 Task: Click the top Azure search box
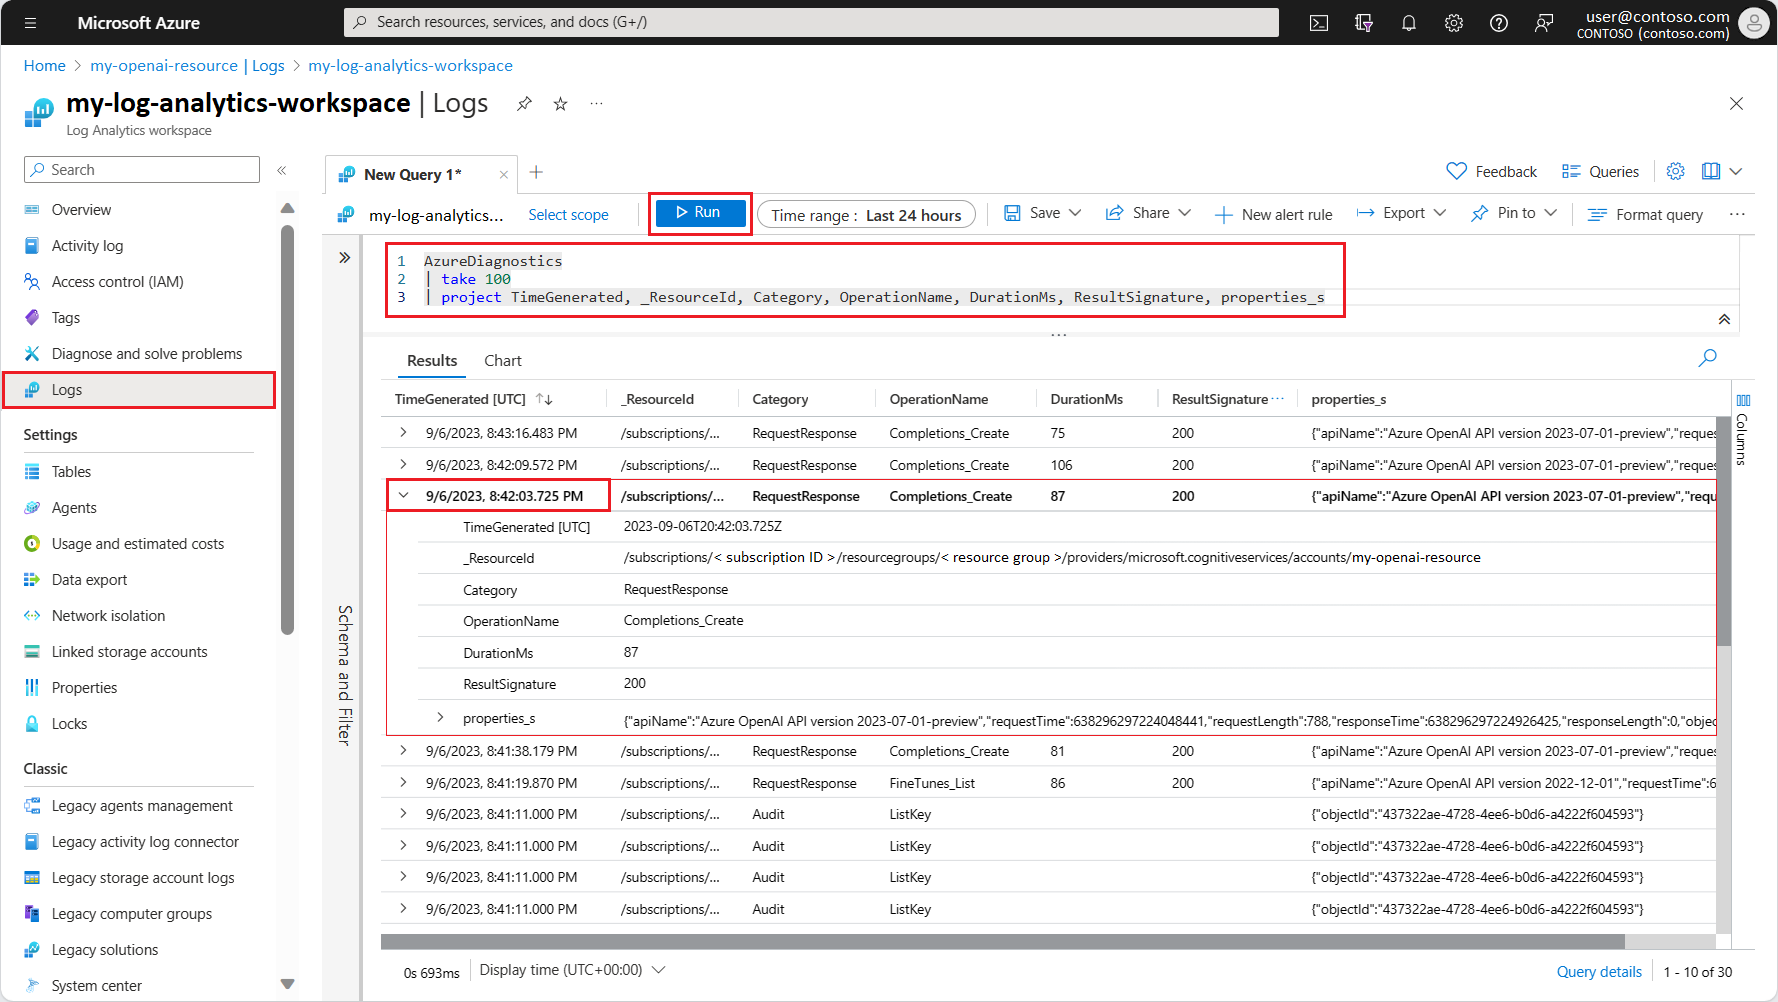[811, 22]
